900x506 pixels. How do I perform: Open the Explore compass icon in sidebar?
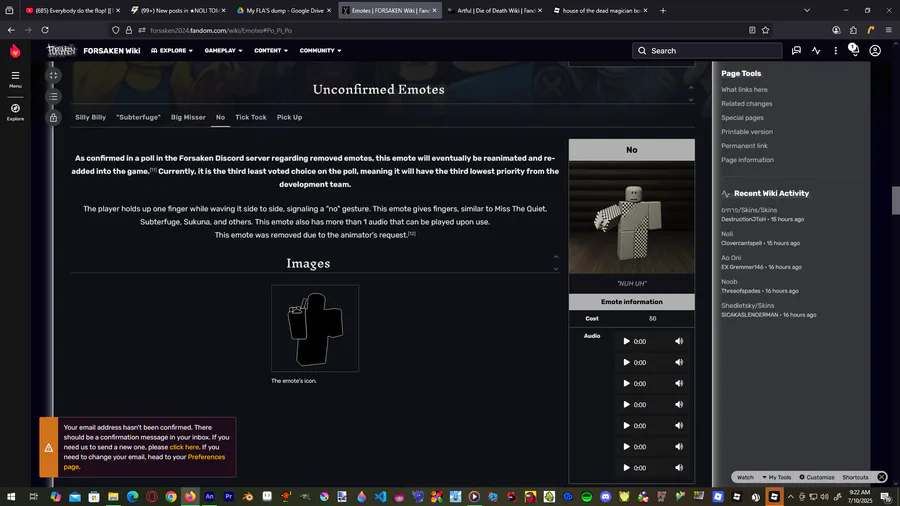(x=15, y=112)
